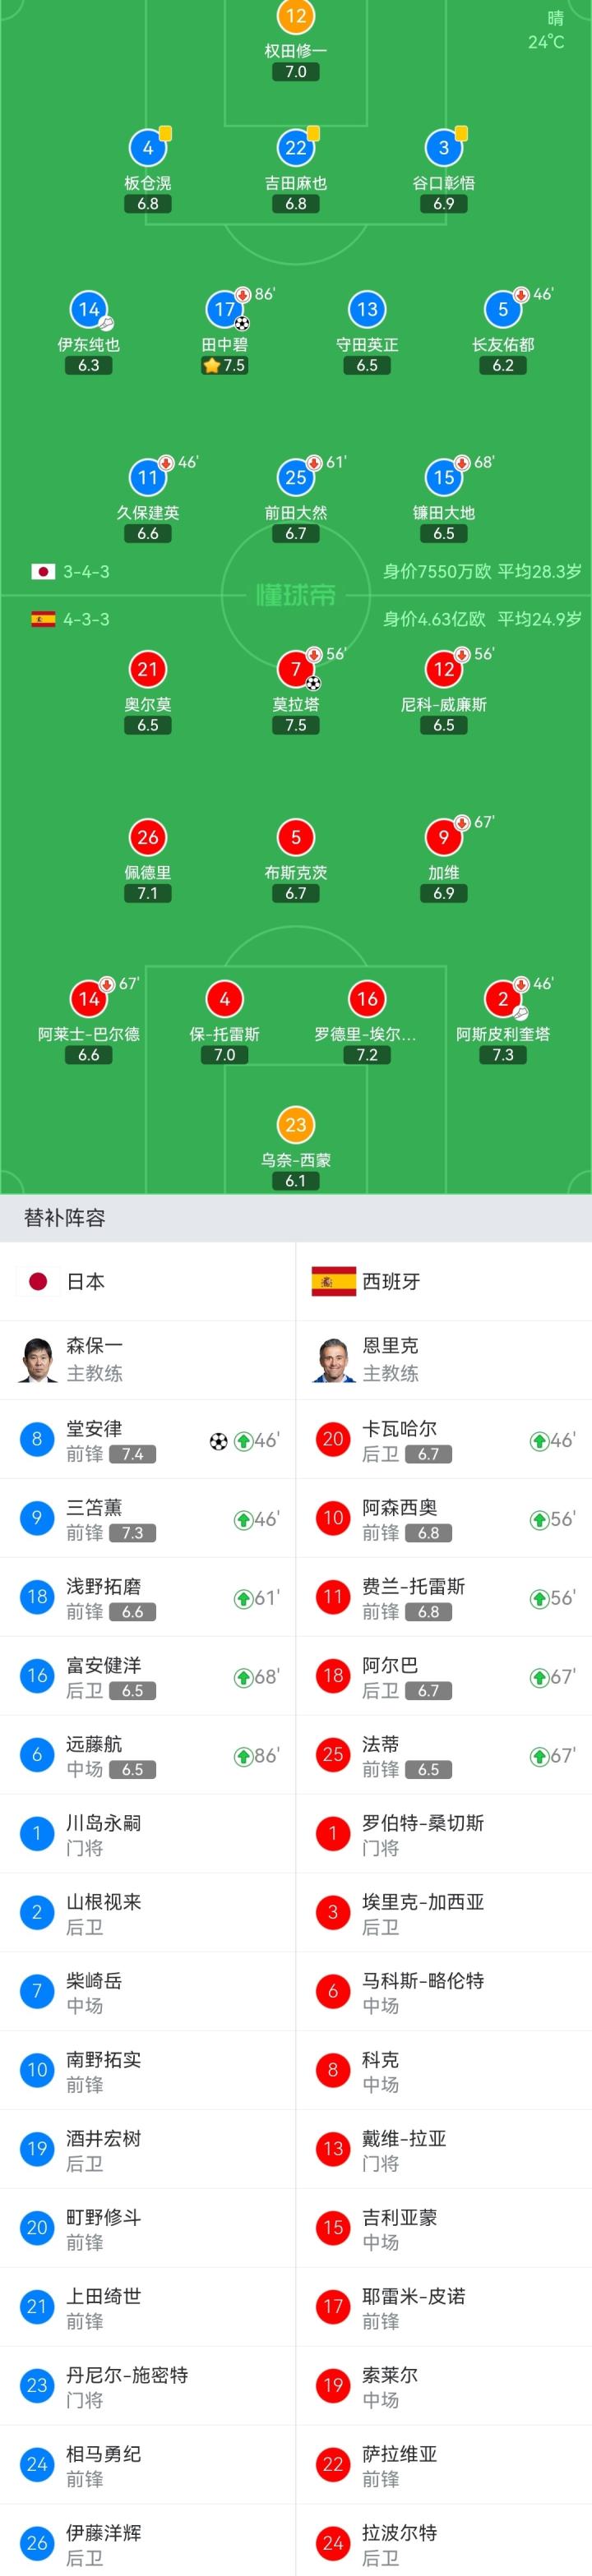592x2576 pixels.
Task: Select the 西班牙 team header in substitutes
Action: coord(390,1281)
